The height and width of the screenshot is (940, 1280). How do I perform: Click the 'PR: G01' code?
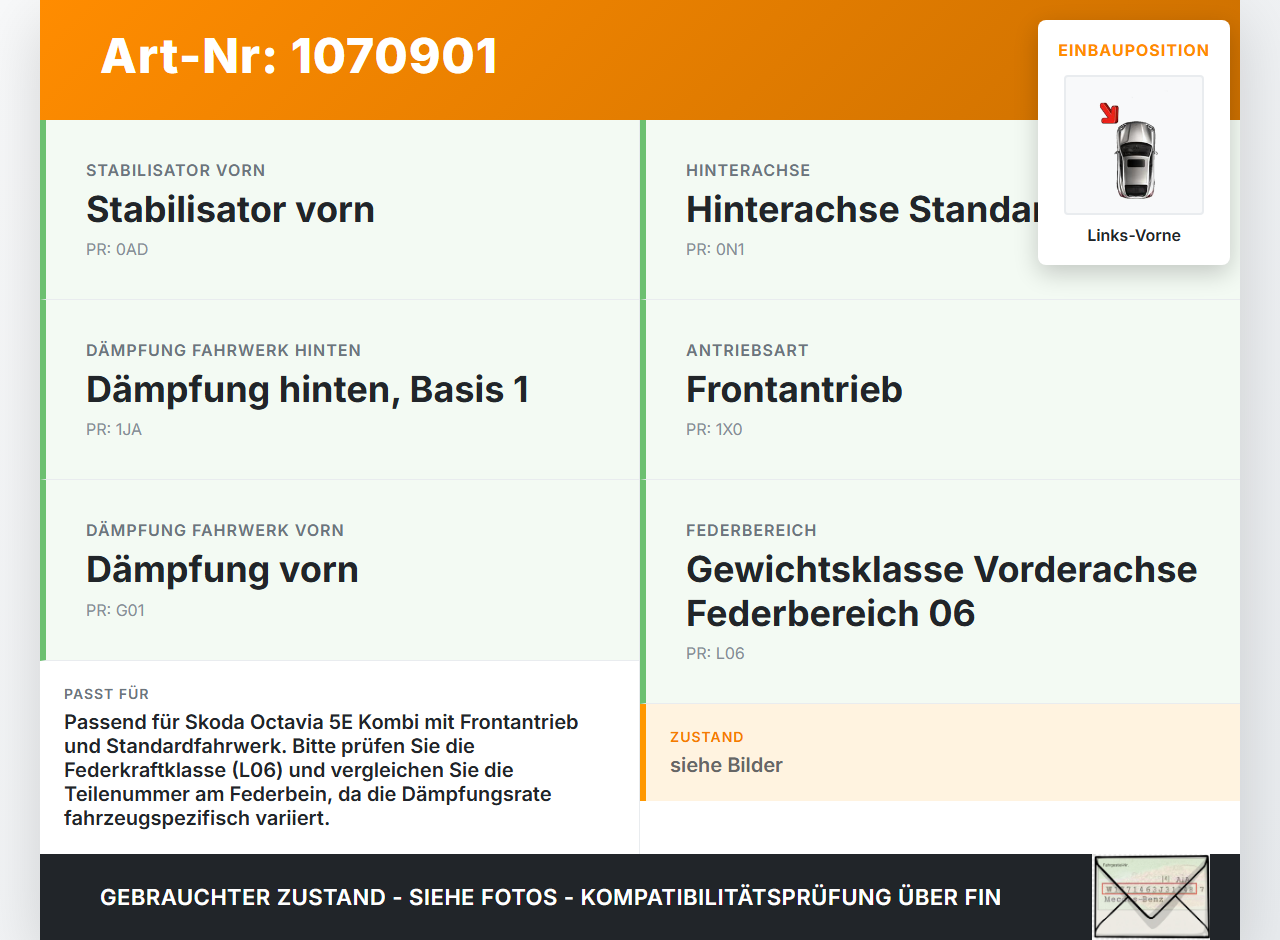point(115,609)
